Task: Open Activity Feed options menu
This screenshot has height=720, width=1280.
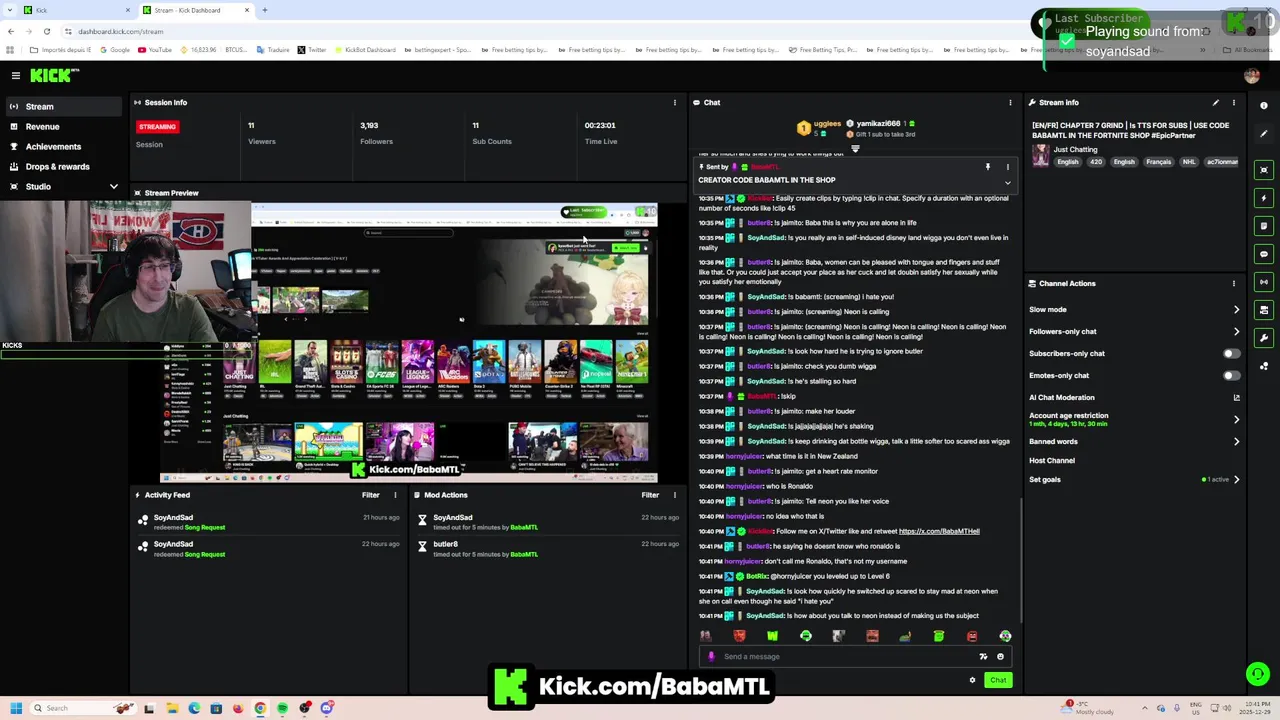Action: pos(395,495)
